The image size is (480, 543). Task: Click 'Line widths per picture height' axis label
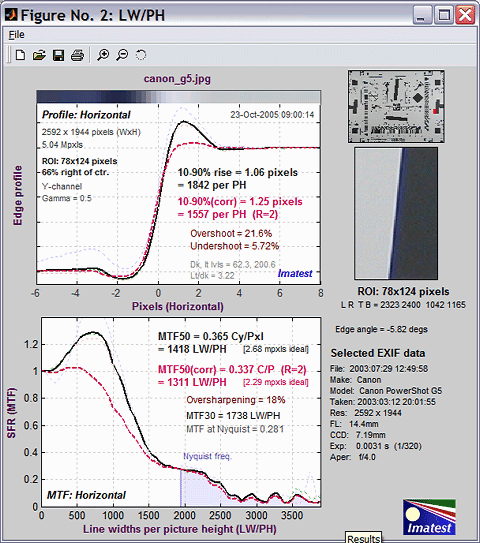tap(179, 529)
